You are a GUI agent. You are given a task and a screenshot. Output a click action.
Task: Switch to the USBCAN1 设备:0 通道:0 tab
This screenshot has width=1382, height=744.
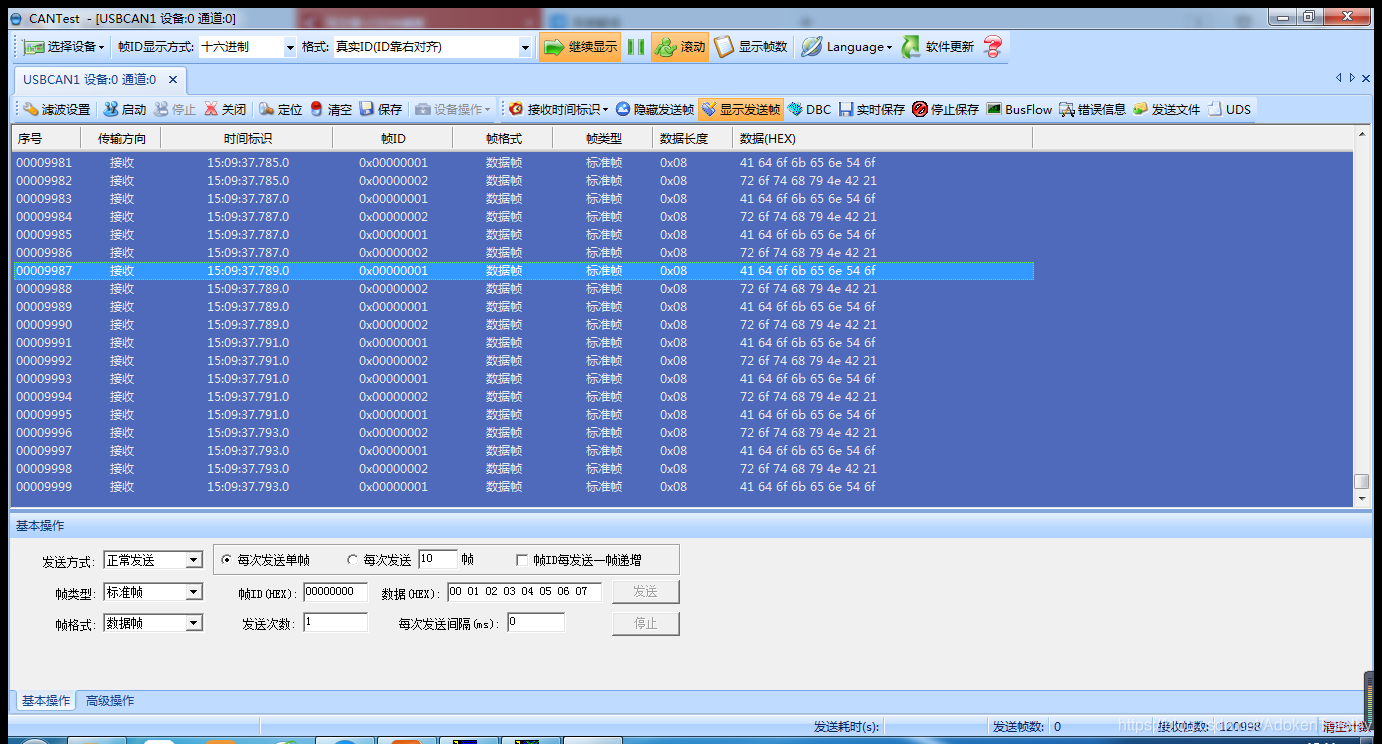coord(89,80)
